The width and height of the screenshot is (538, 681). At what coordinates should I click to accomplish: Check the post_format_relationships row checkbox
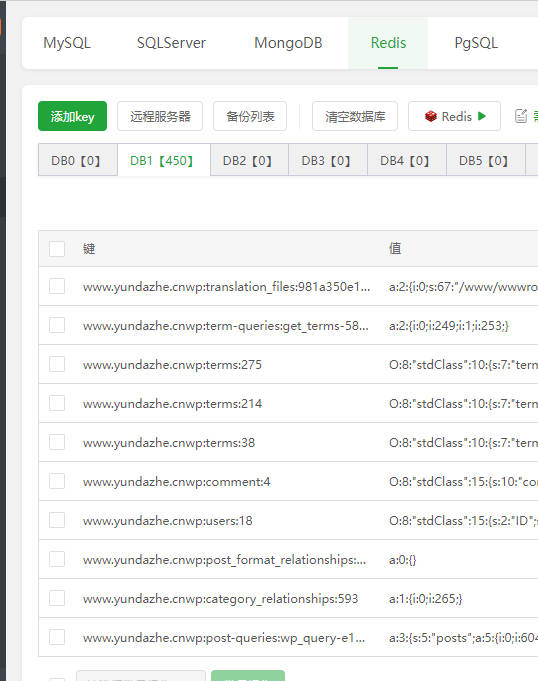[57, 559]
